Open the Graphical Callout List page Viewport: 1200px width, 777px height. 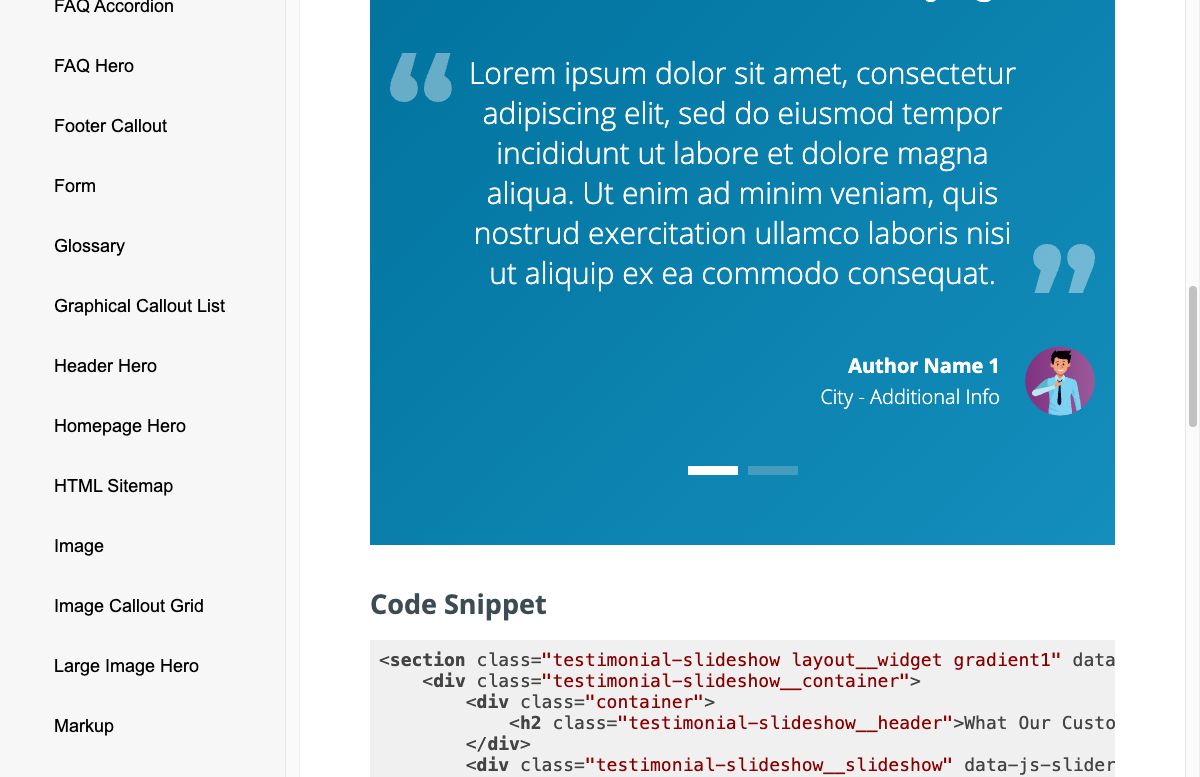pyautogui.click(x=139, y=306)
